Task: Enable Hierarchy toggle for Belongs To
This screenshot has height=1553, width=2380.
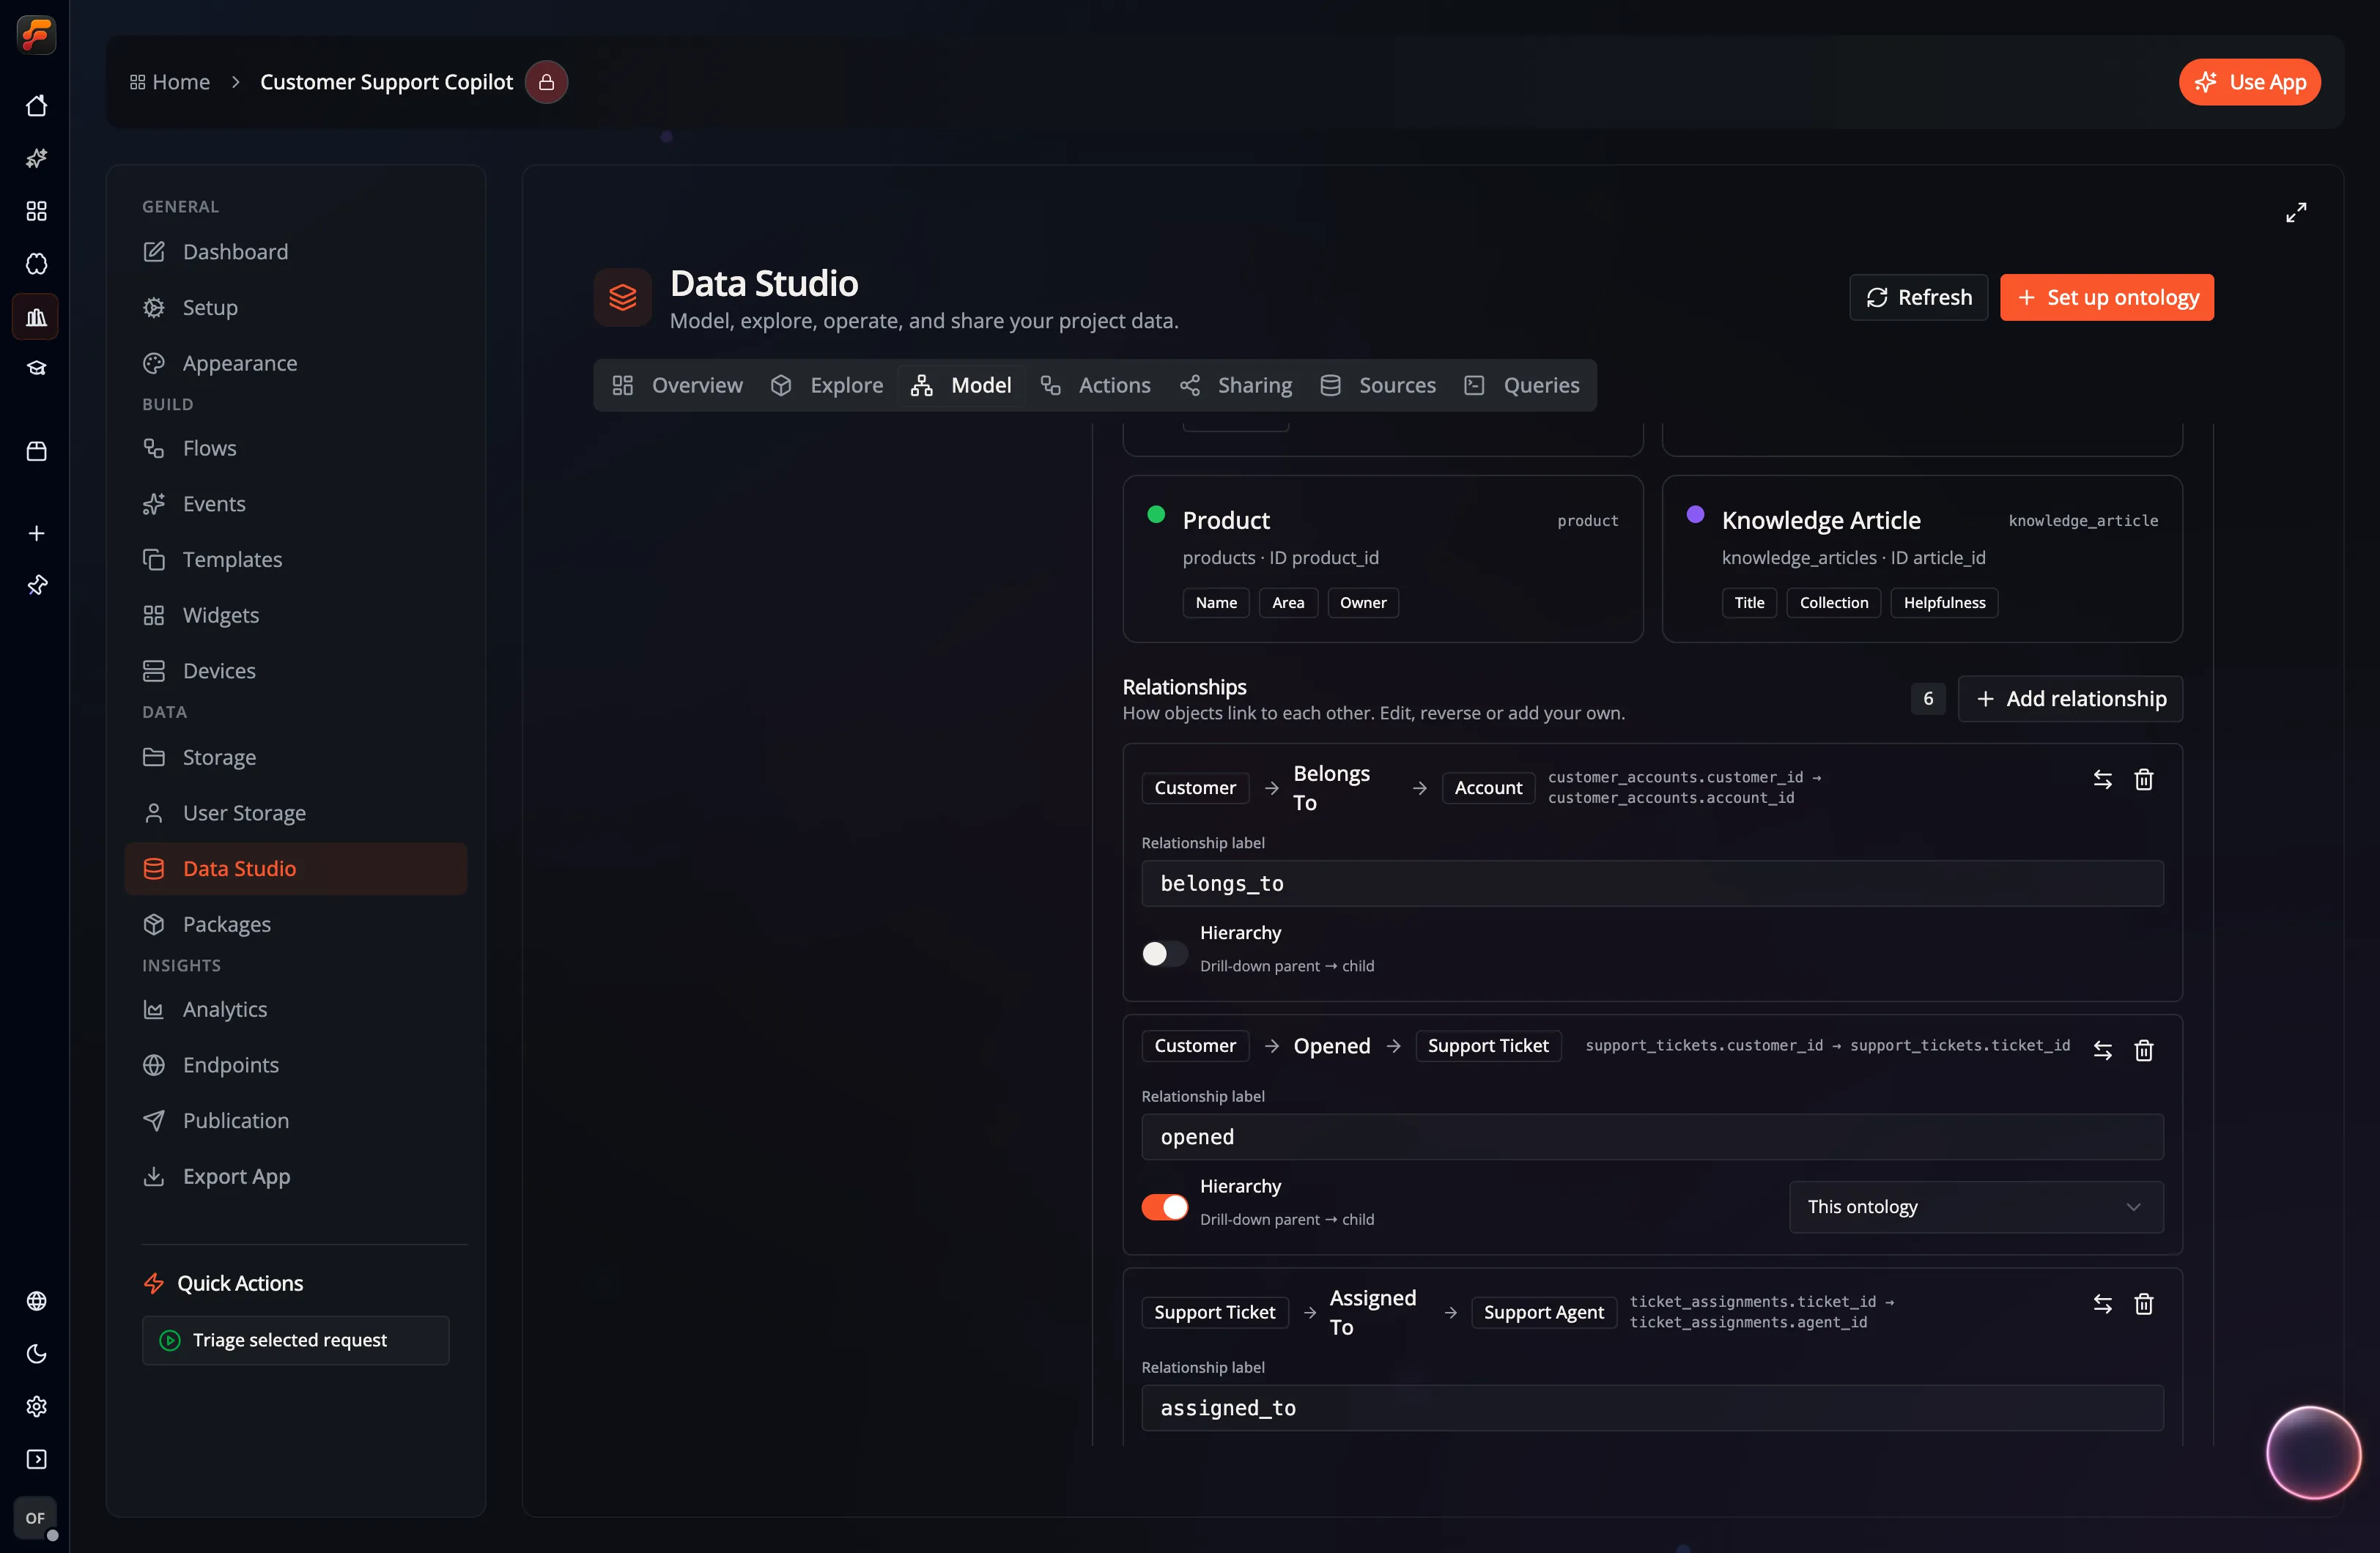Action: 1164,954
